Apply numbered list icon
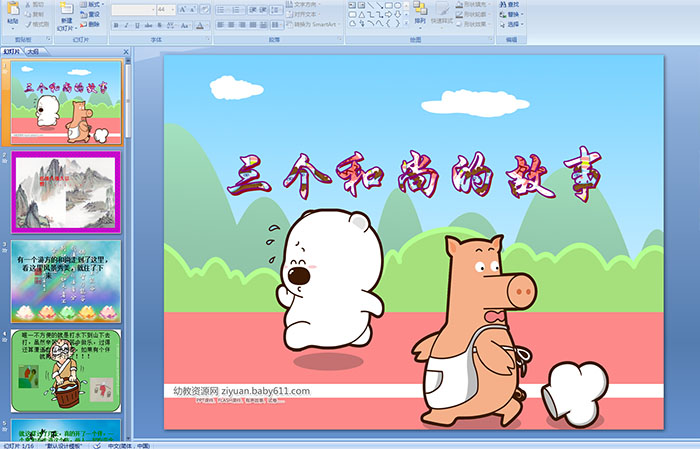Viewport: 700px width, 449px height. tap(238, 10)
